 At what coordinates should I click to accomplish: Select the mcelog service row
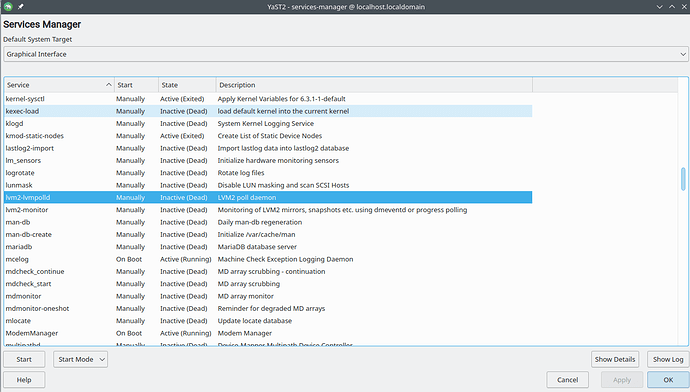268,259
